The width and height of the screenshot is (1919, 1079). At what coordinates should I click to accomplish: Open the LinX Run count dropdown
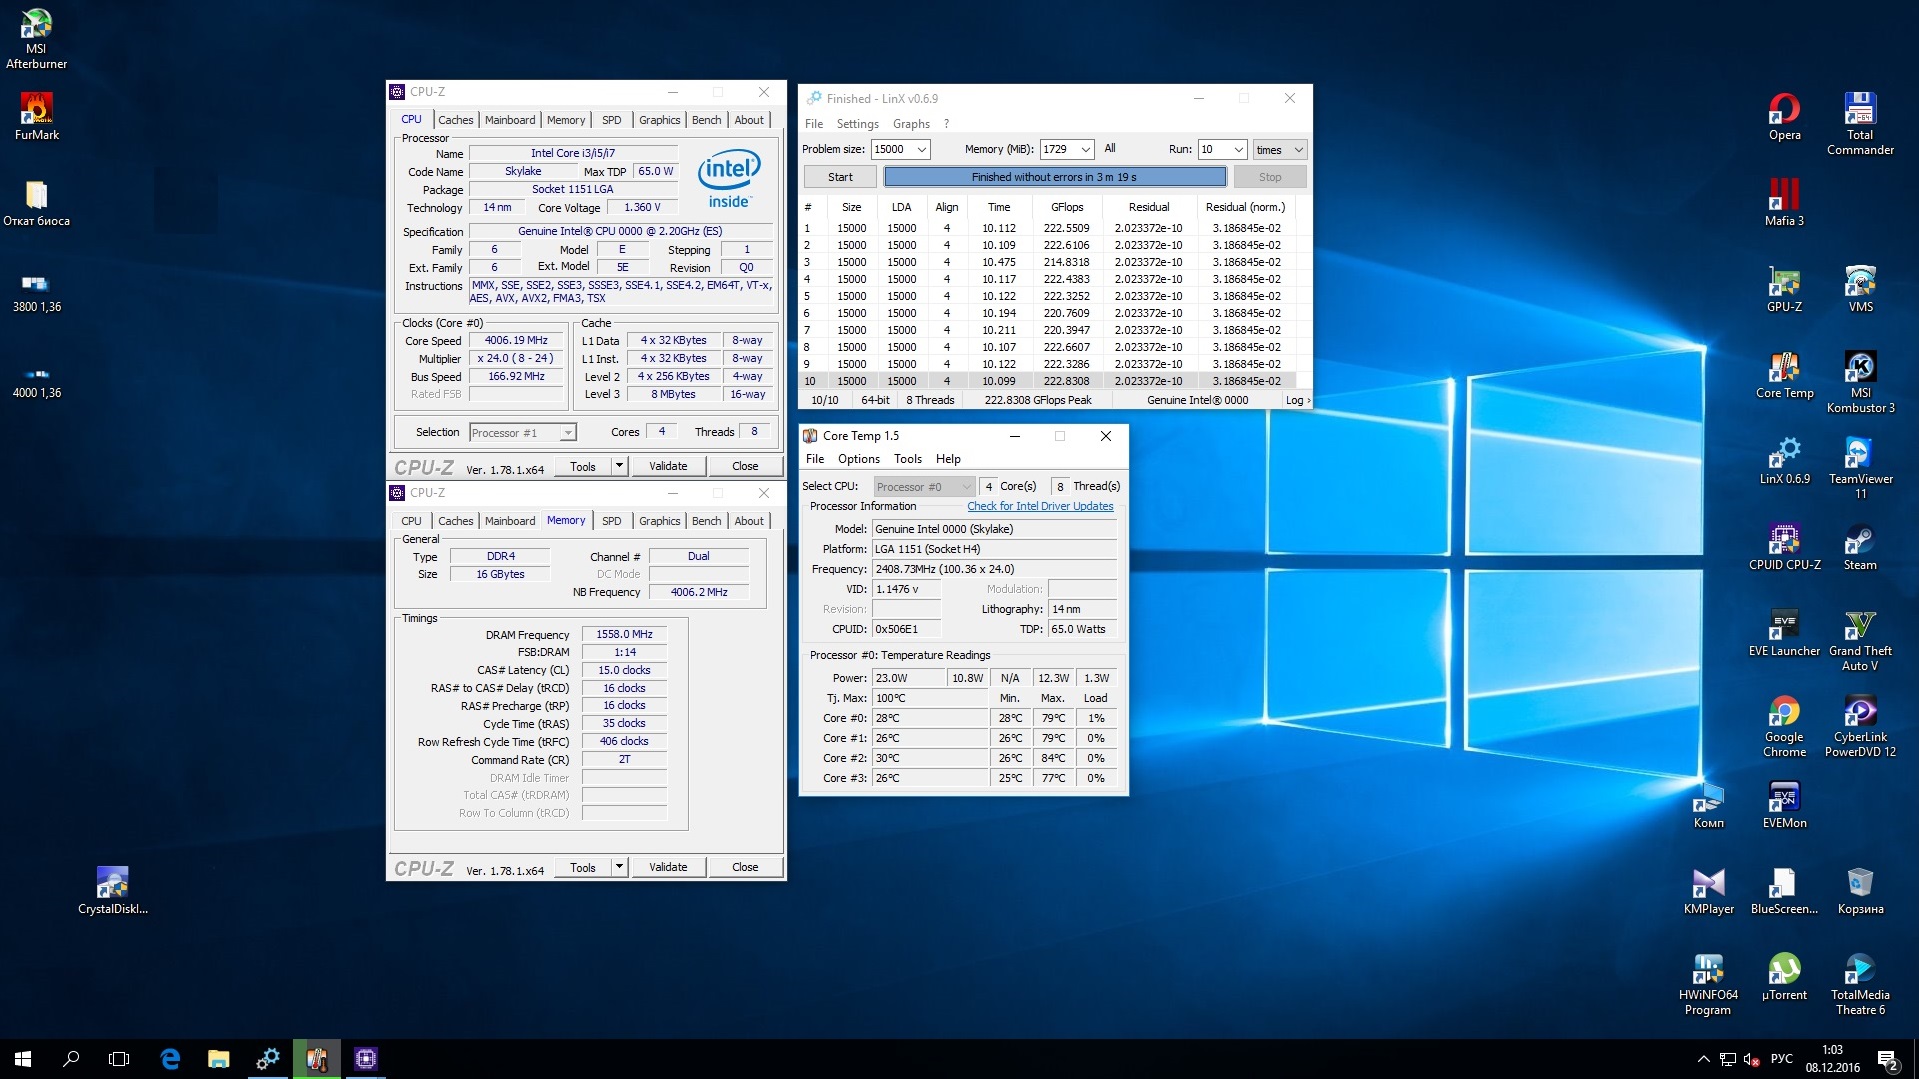pos(1238,150)
